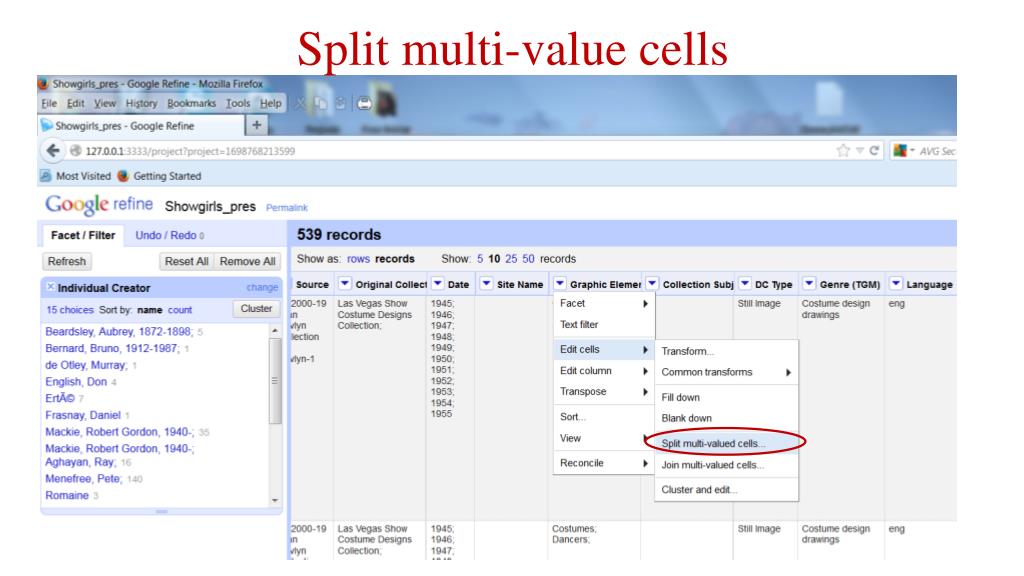Open the Edit column submenu
Image resolution: width=1024 pixels, height=576 pixels.
[603, 370]
